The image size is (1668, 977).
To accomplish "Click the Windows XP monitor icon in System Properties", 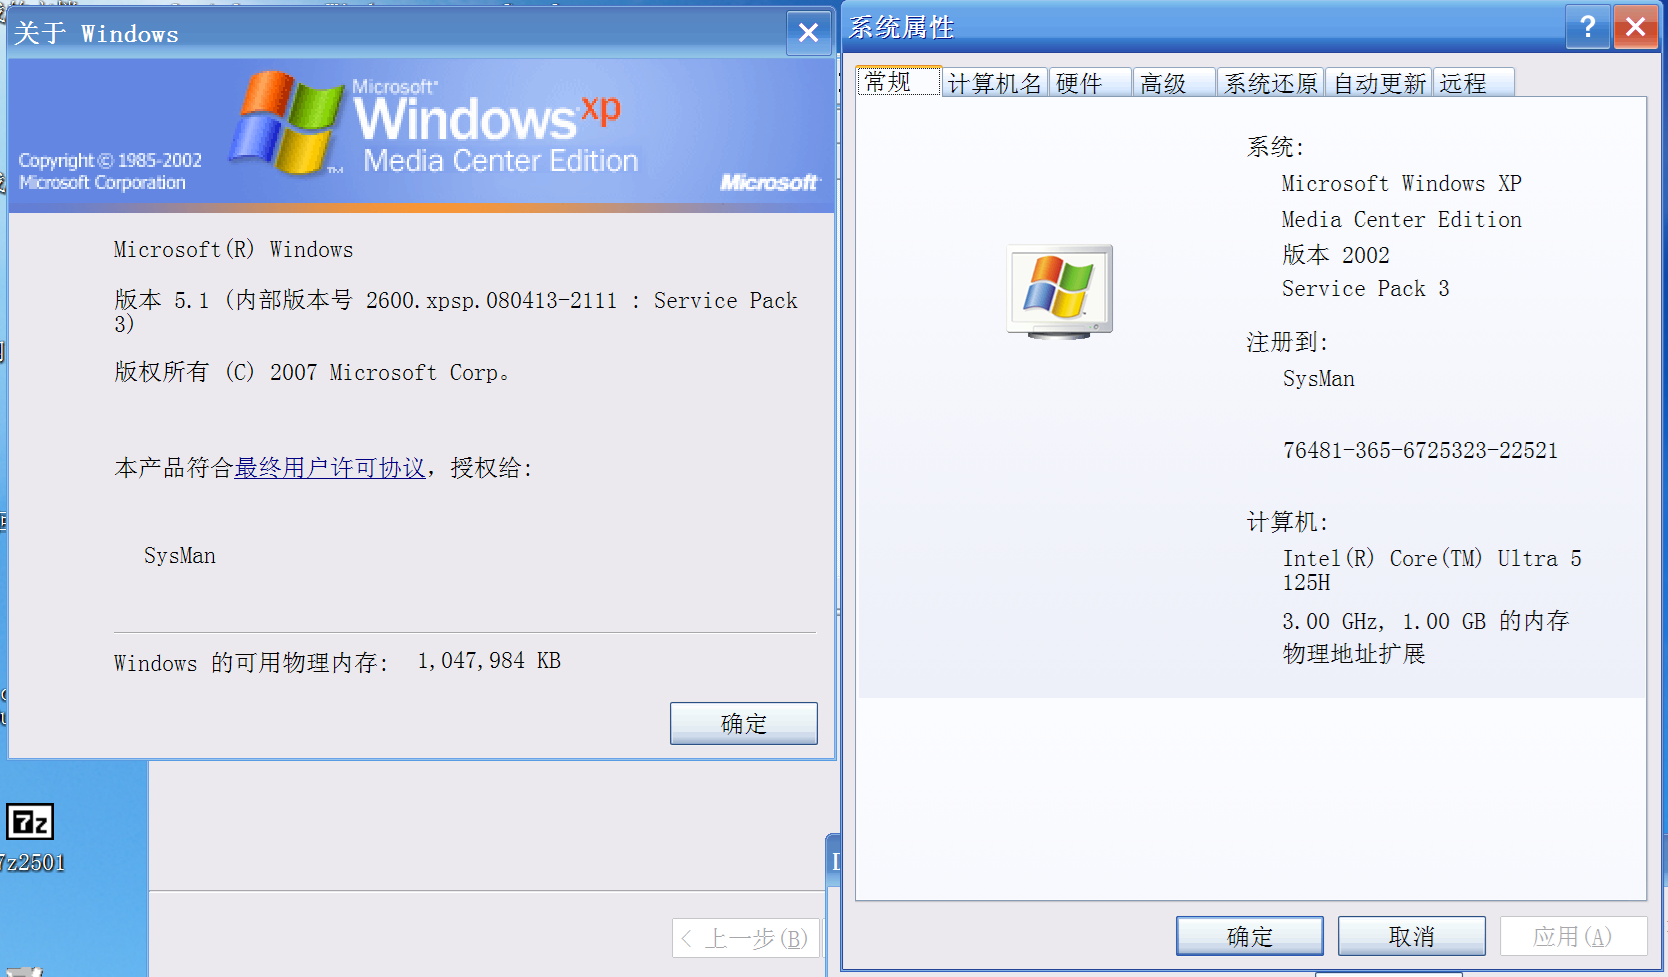I will tap(1059, 291).
